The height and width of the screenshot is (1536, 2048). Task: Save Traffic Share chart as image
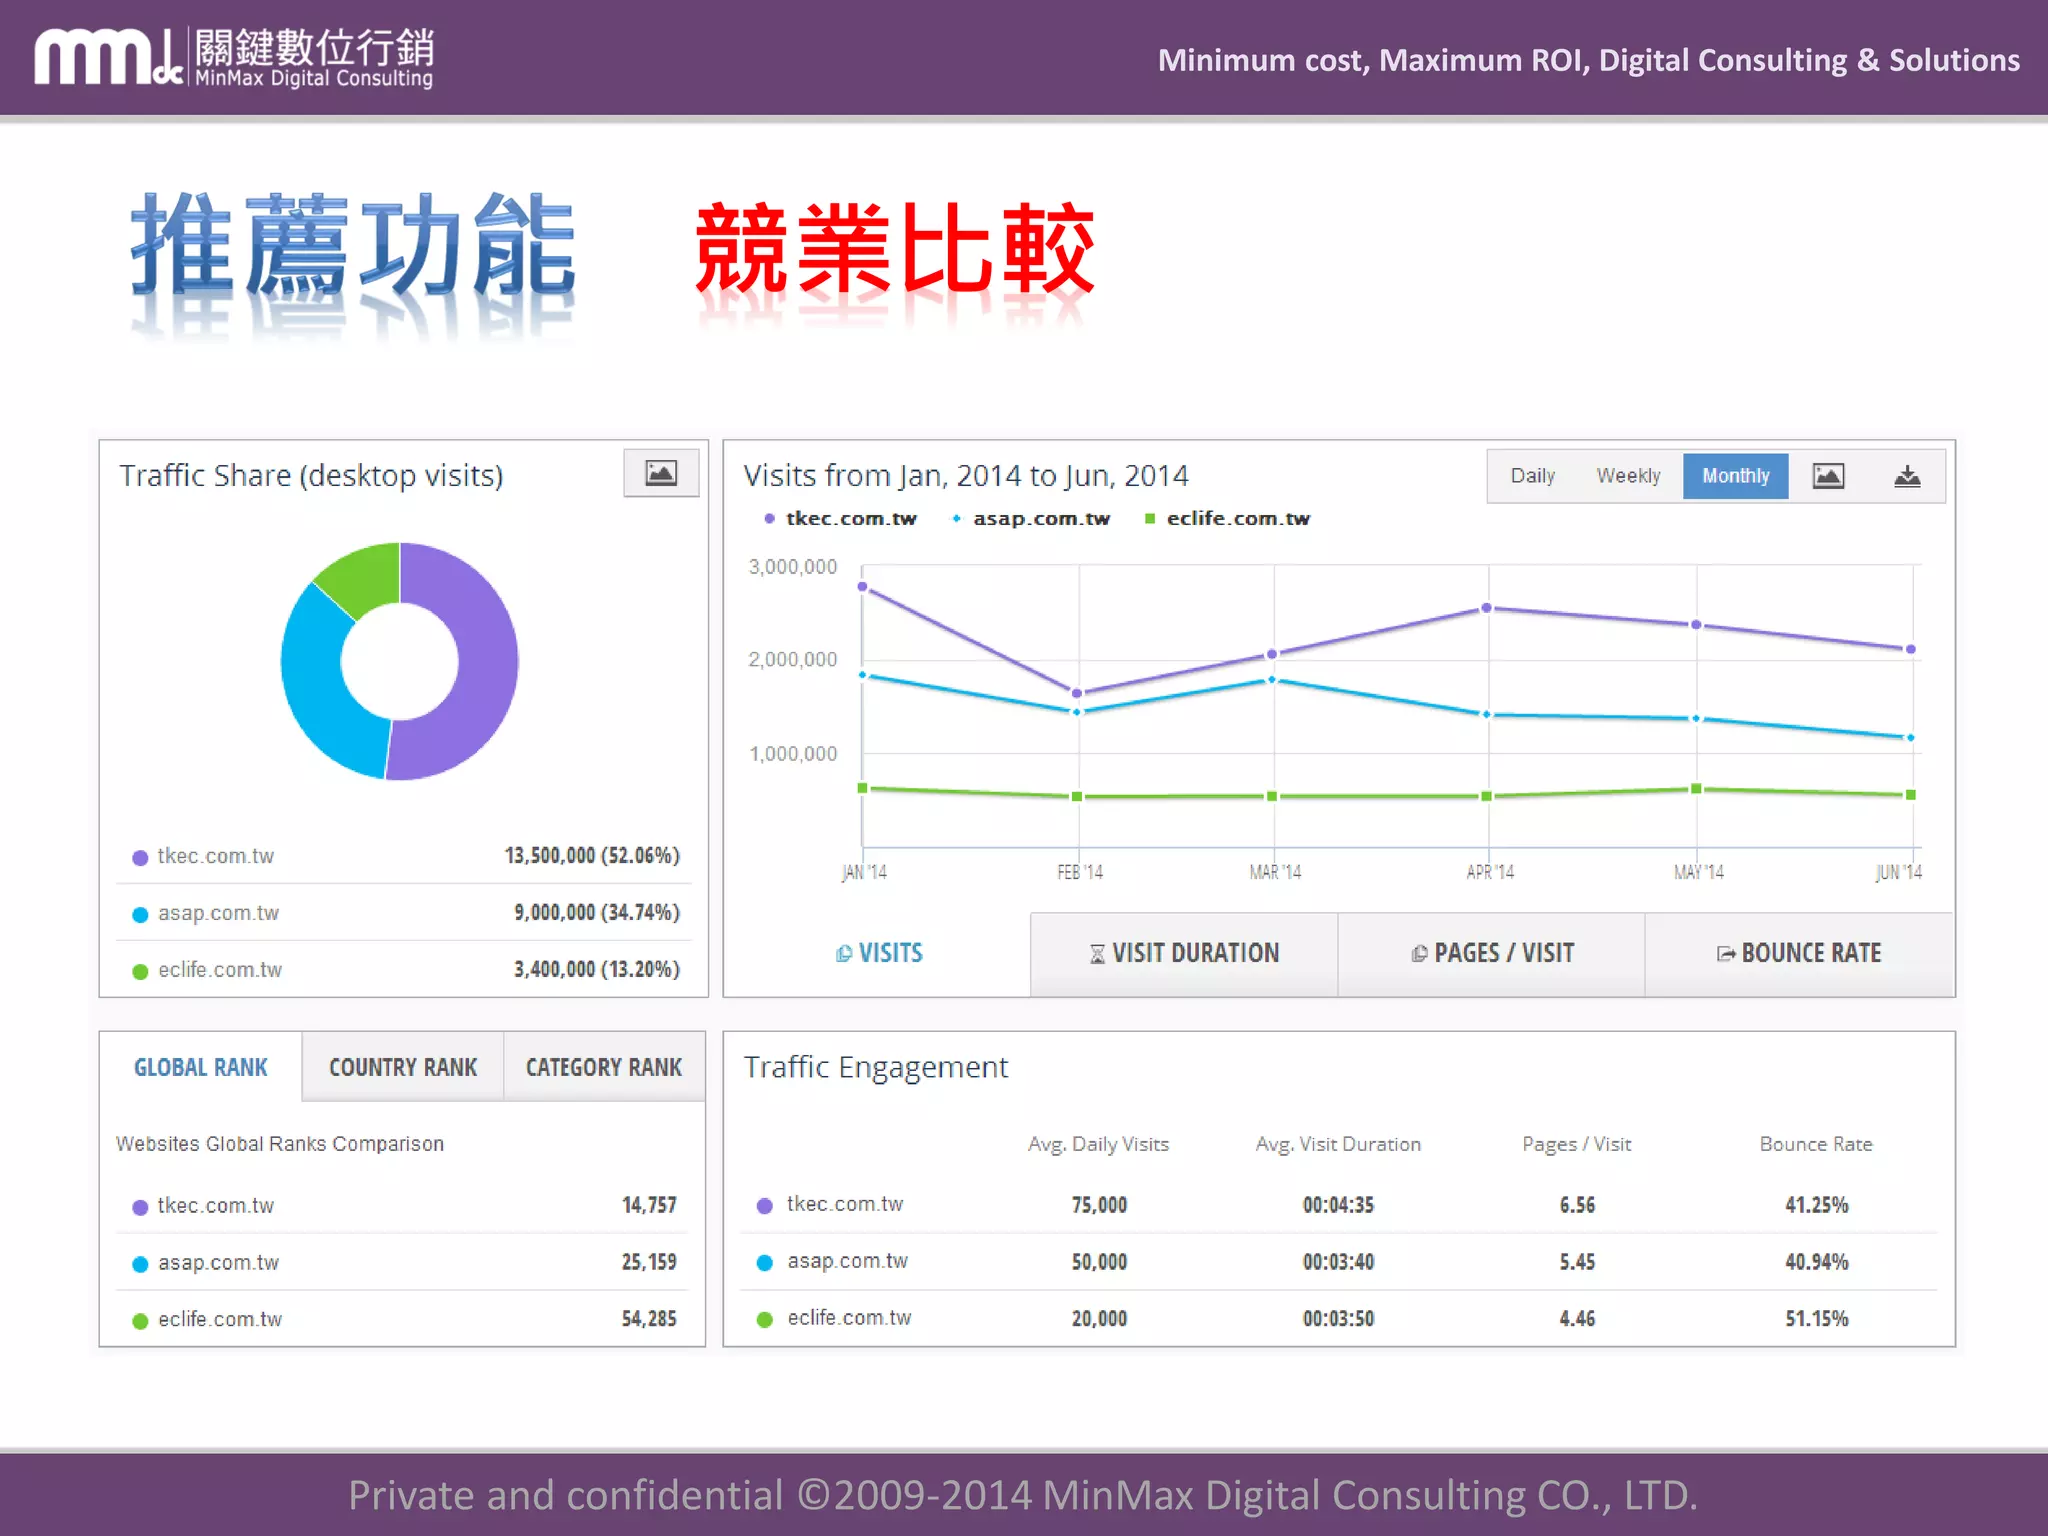pos(661,473)
